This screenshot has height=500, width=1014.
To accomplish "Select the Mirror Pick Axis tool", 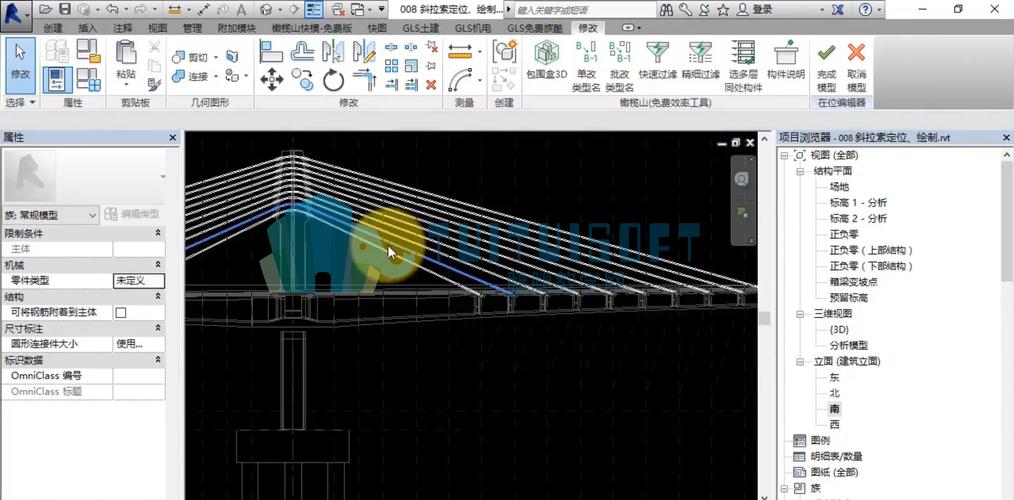I will click(x=333, y=51).
